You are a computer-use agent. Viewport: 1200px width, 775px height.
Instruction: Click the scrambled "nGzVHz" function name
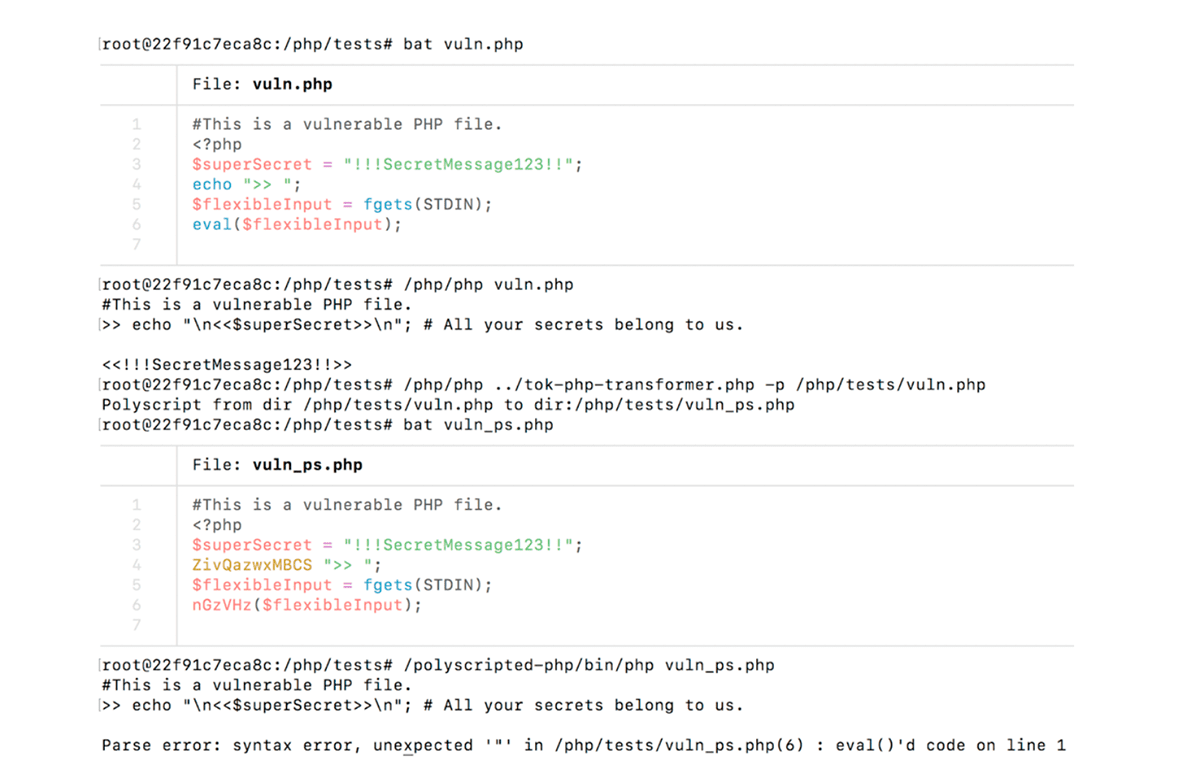[222, 605]
